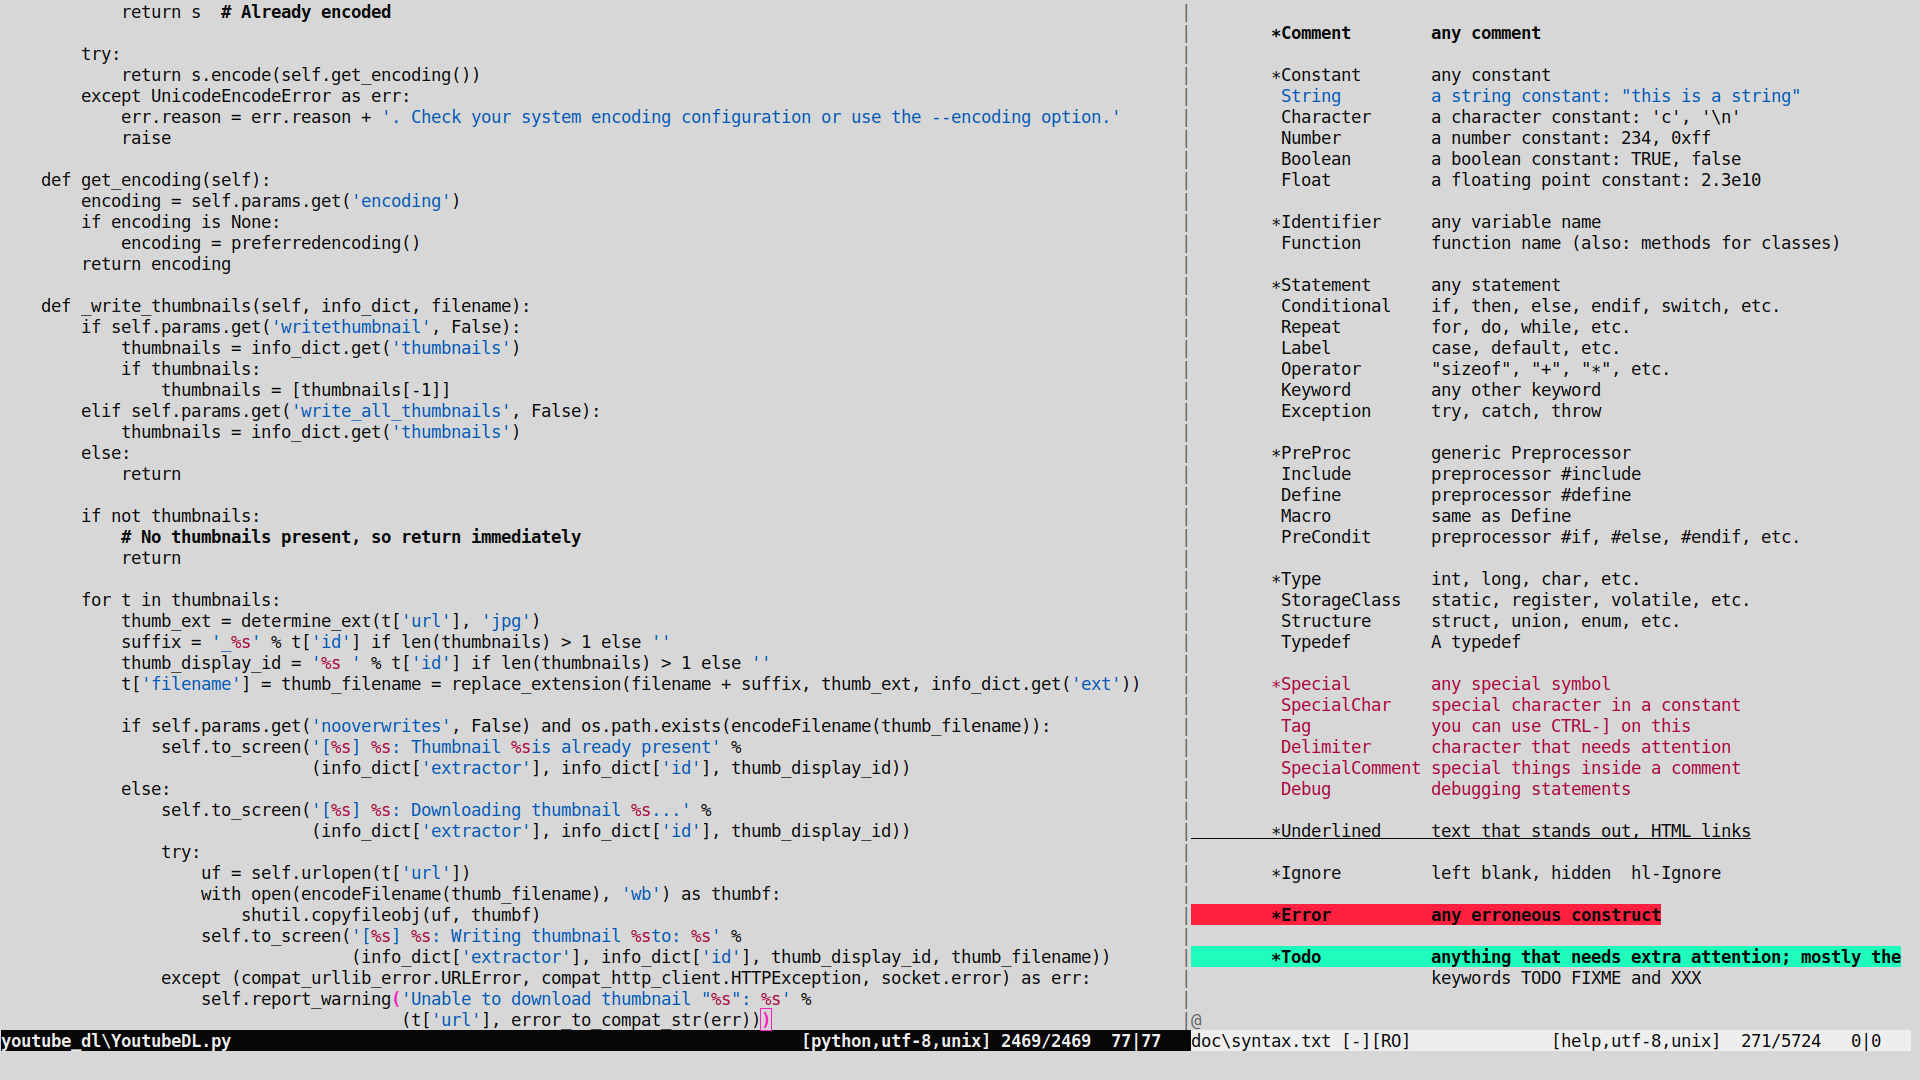Click the 'Float' group name
The image size is (1920, 1080).
point(1306,180)
